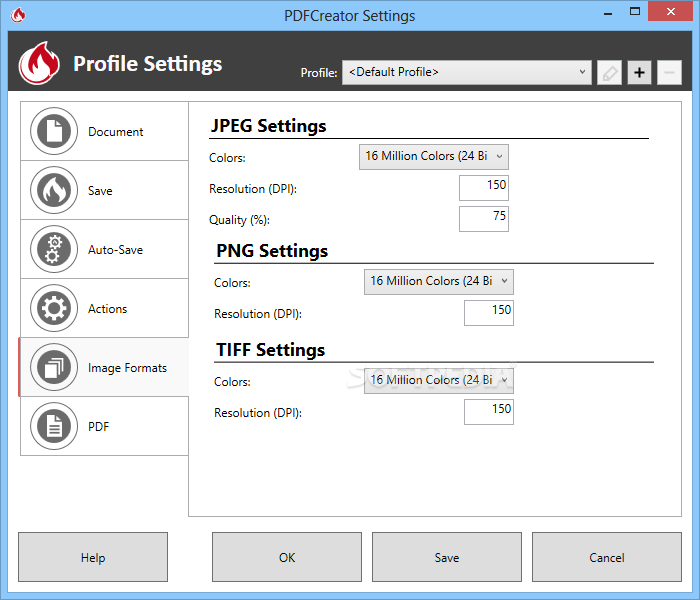Screen dimensions: 700x600
Task: Expand the JPEG Colors dropdown
Action: (434, 157)
